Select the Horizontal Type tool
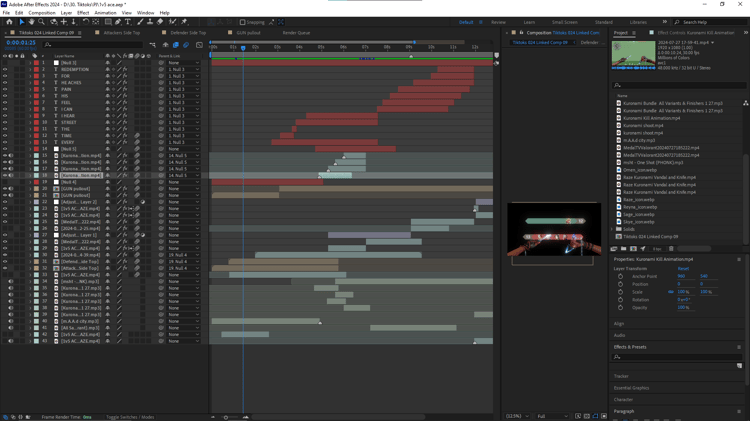750x421 pixels. (128, 22)
